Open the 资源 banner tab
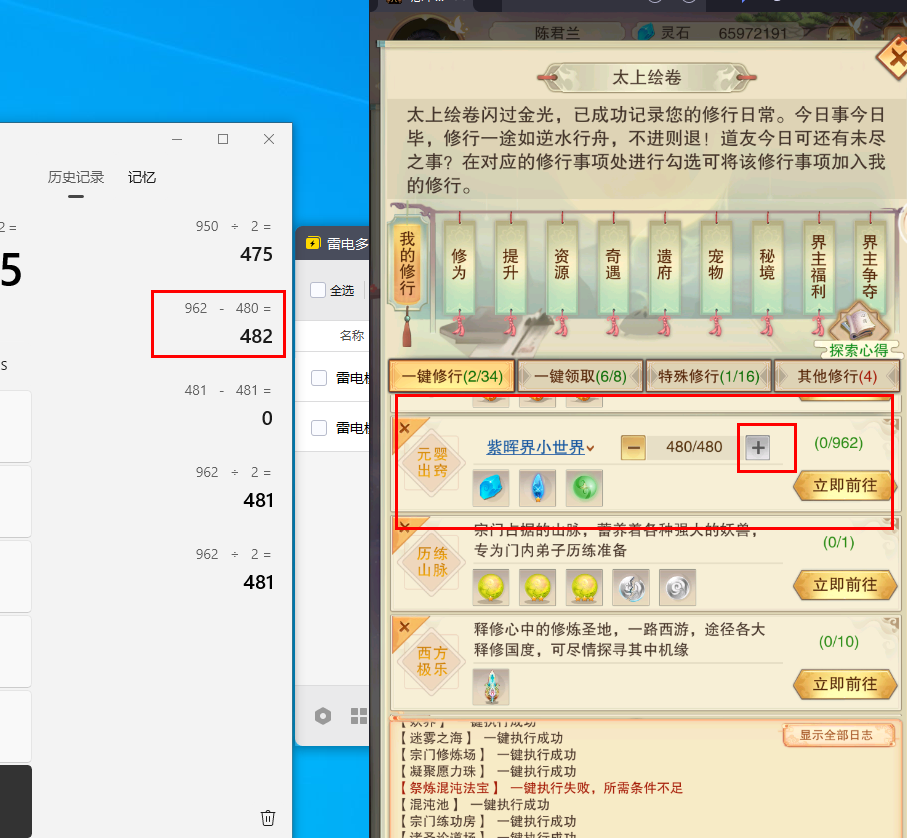 pos(562,267)
